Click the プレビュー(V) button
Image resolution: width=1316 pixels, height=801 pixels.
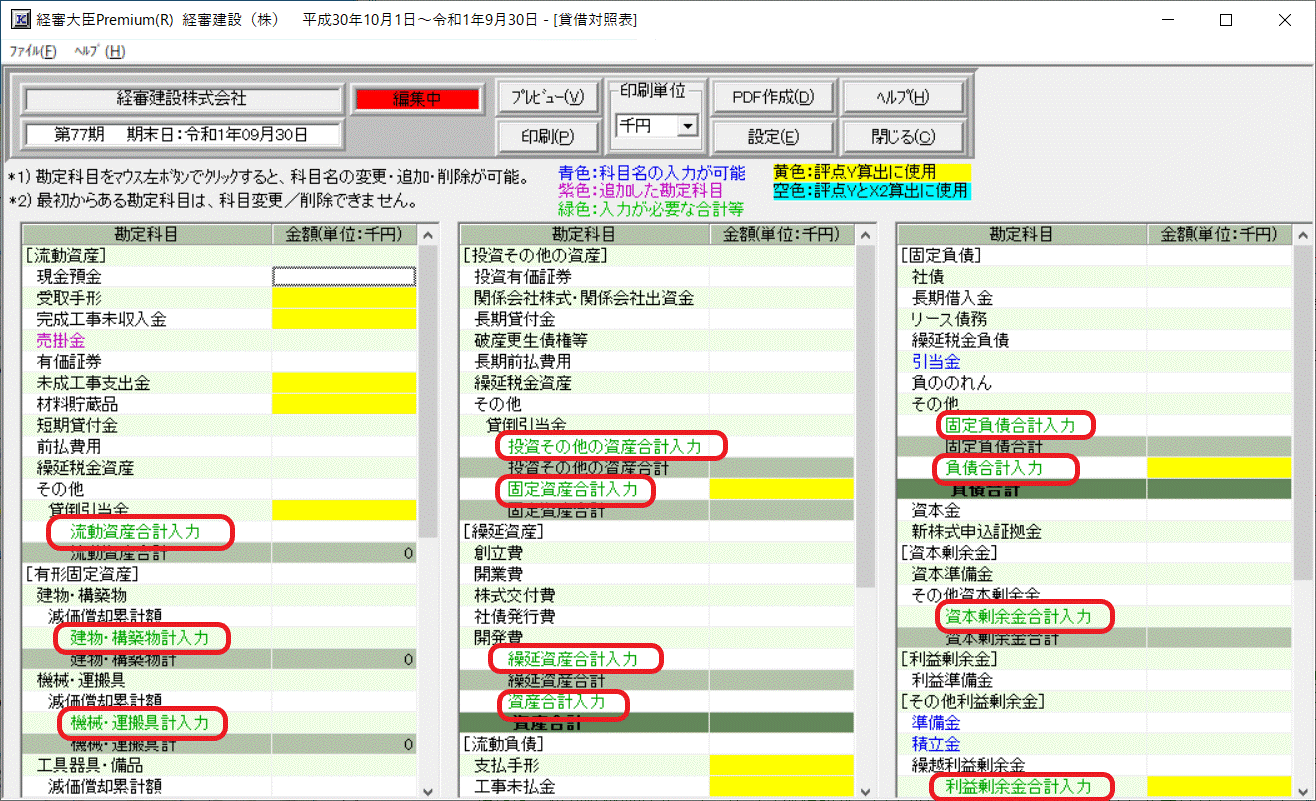point(547,97)
